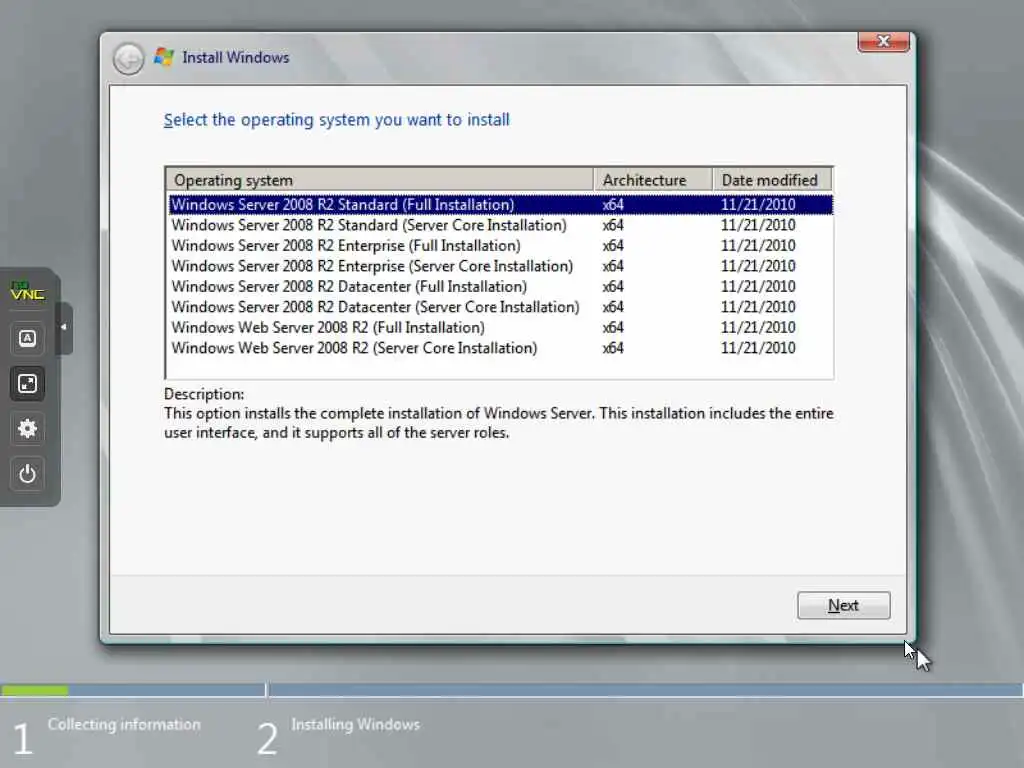
Task: Sort by Operating system column header
Action: tap(379, 180)
